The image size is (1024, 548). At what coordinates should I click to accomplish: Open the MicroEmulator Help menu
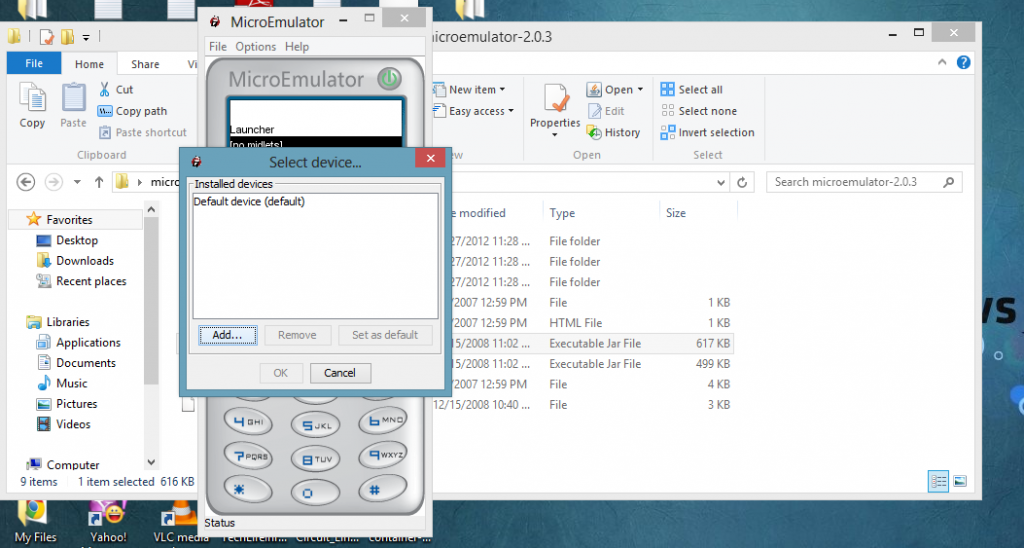tap(296, 47)
